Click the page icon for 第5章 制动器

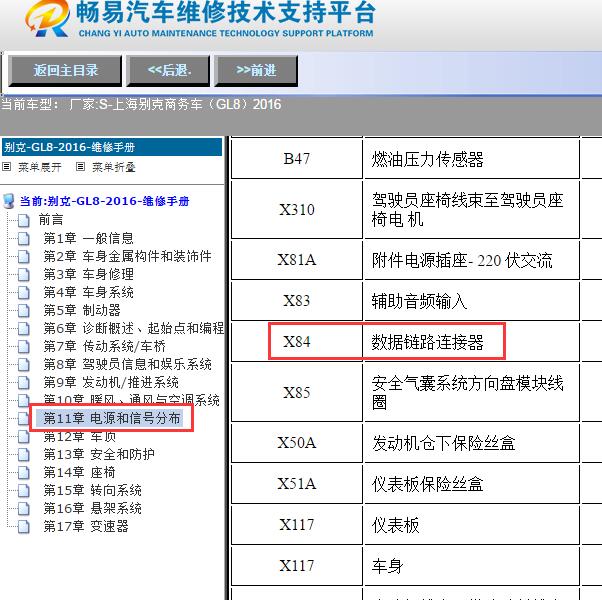(23, 311)
